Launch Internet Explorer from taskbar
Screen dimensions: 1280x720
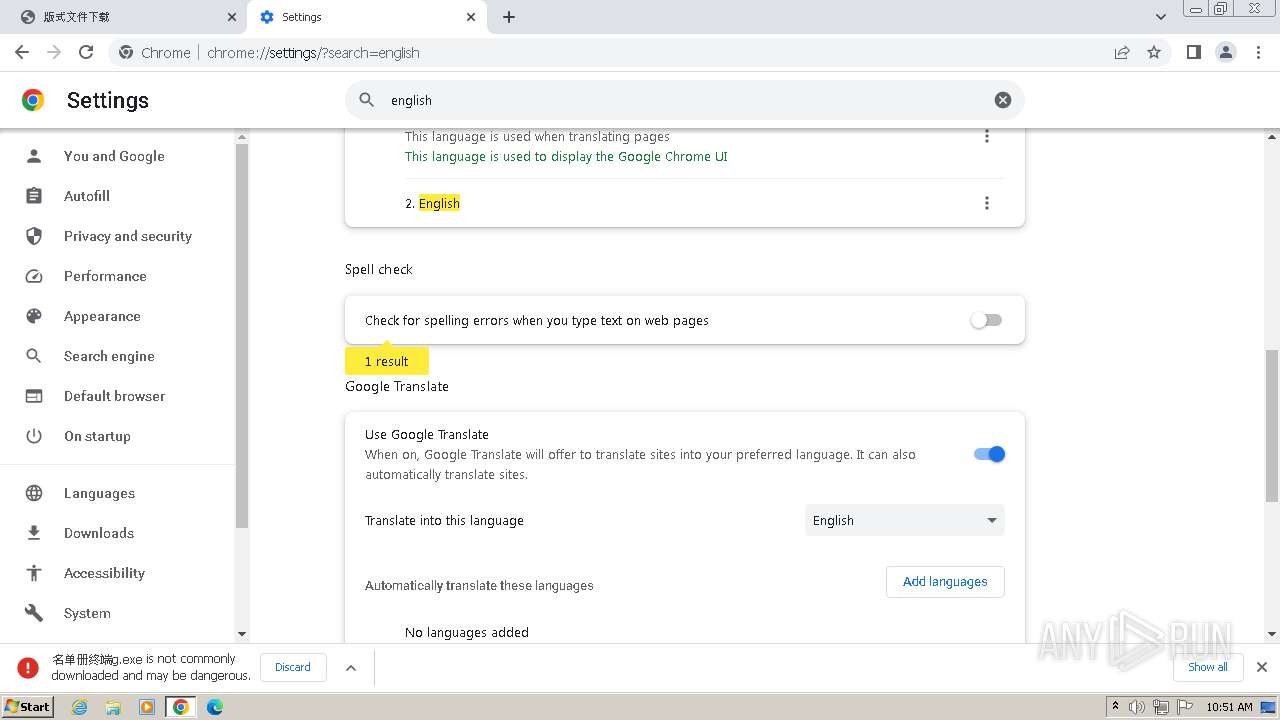pyautogui.click(x=79, y=707)
